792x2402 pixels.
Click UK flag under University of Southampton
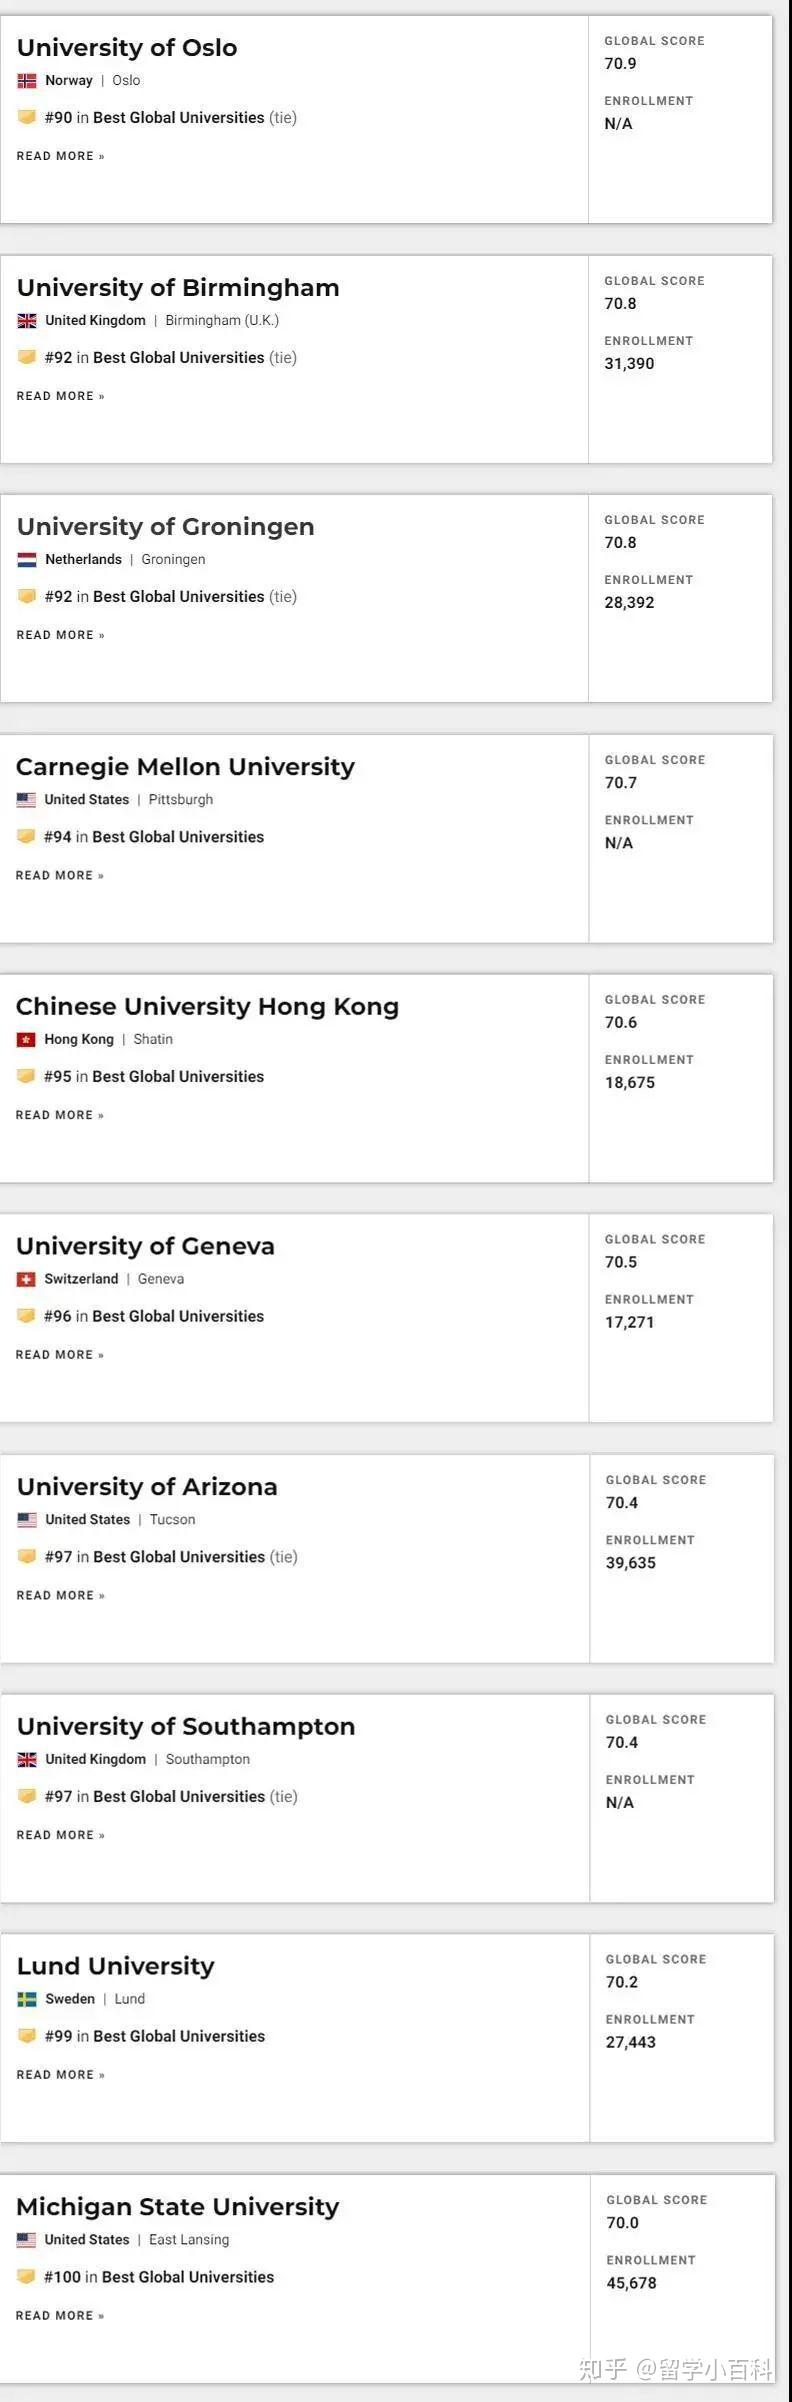27,1760
